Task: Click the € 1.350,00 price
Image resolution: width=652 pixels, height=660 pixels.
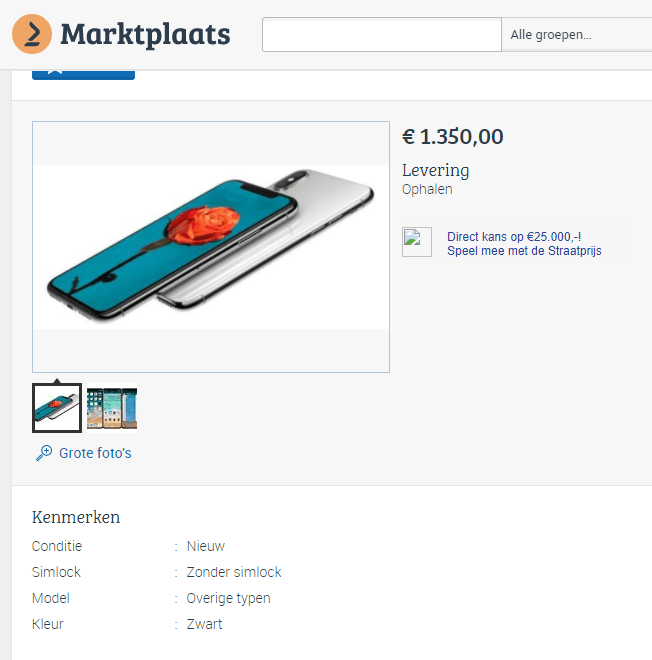Action: [x=452, y=137]
